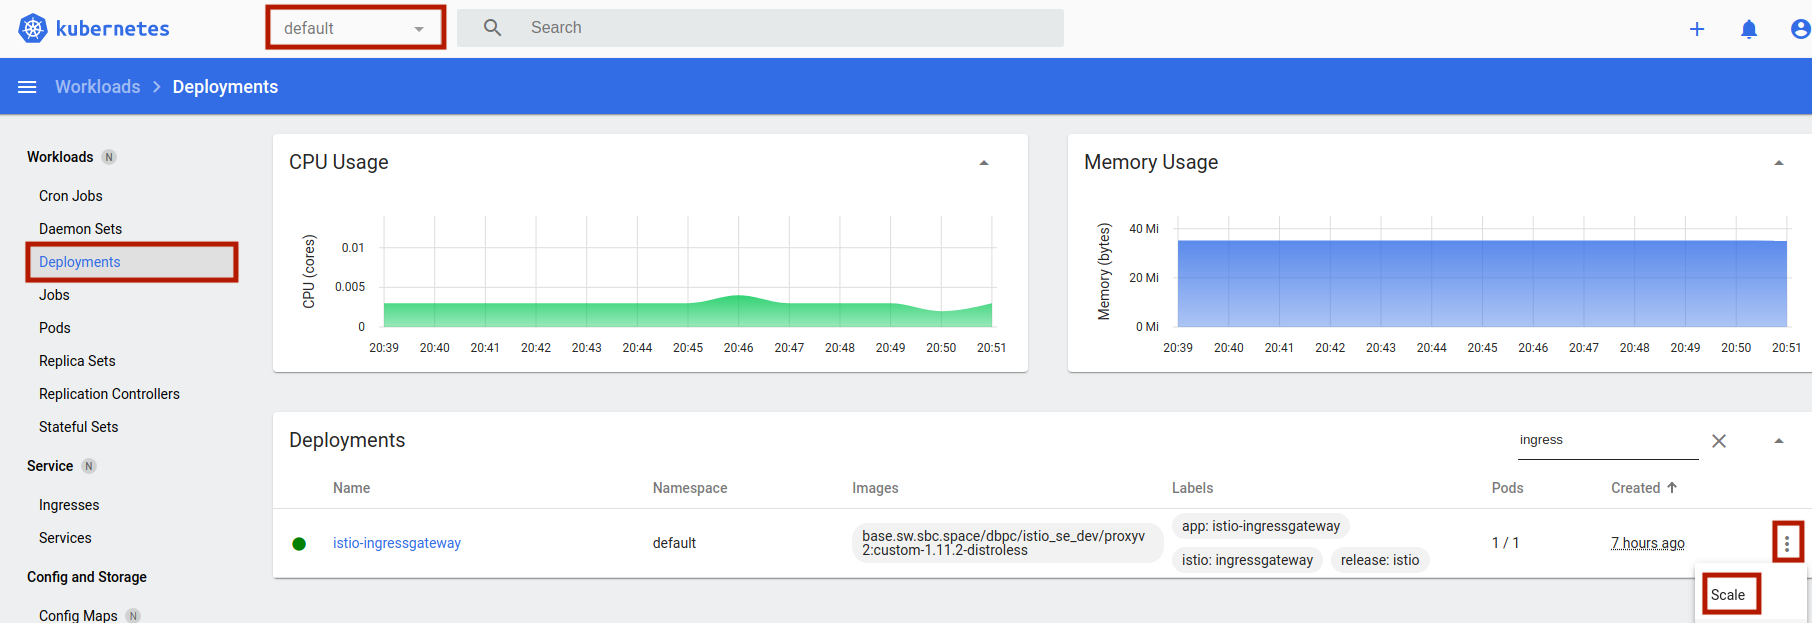Open the three-dot actions menu for istio-ingressgateway

click(x=1786, y=543)
